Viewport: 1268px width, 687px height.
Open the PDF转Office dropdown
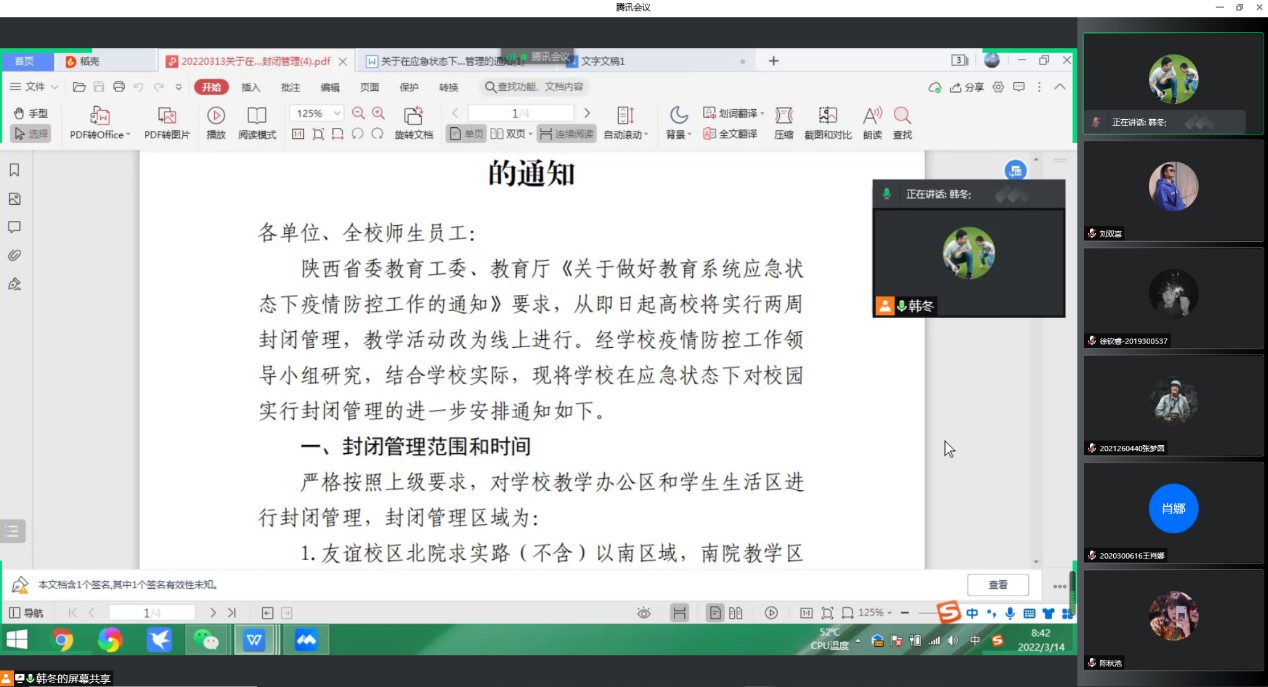pos(100,135)
